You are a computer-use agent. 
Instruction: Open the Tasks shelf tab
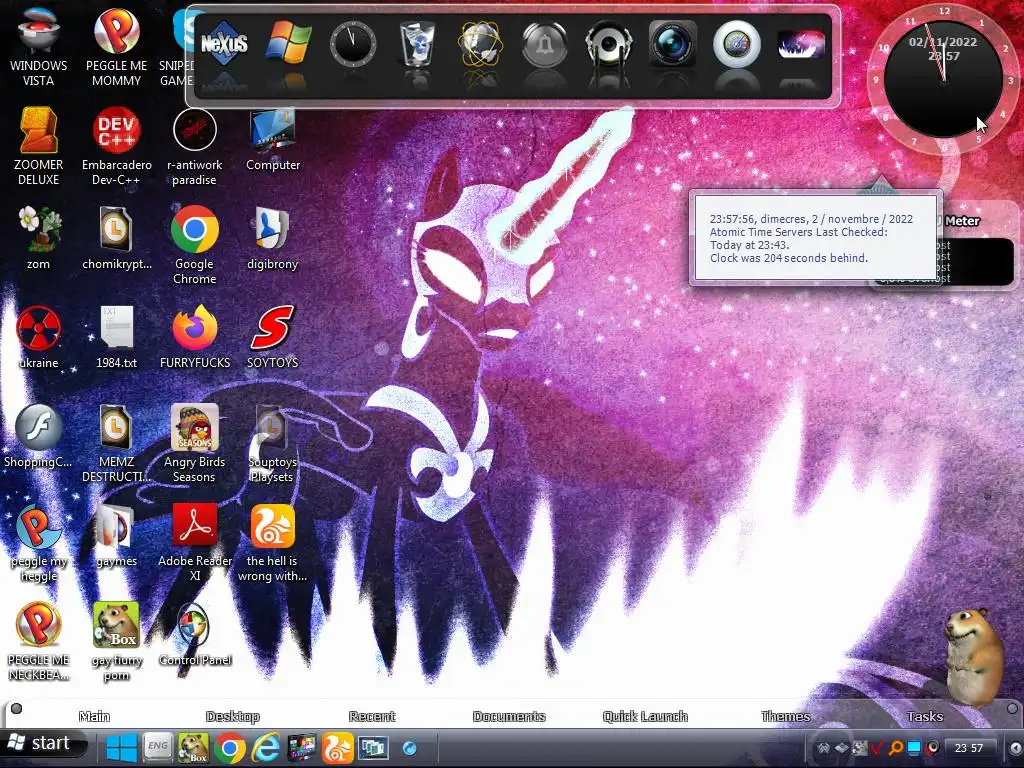pos(925,716)
